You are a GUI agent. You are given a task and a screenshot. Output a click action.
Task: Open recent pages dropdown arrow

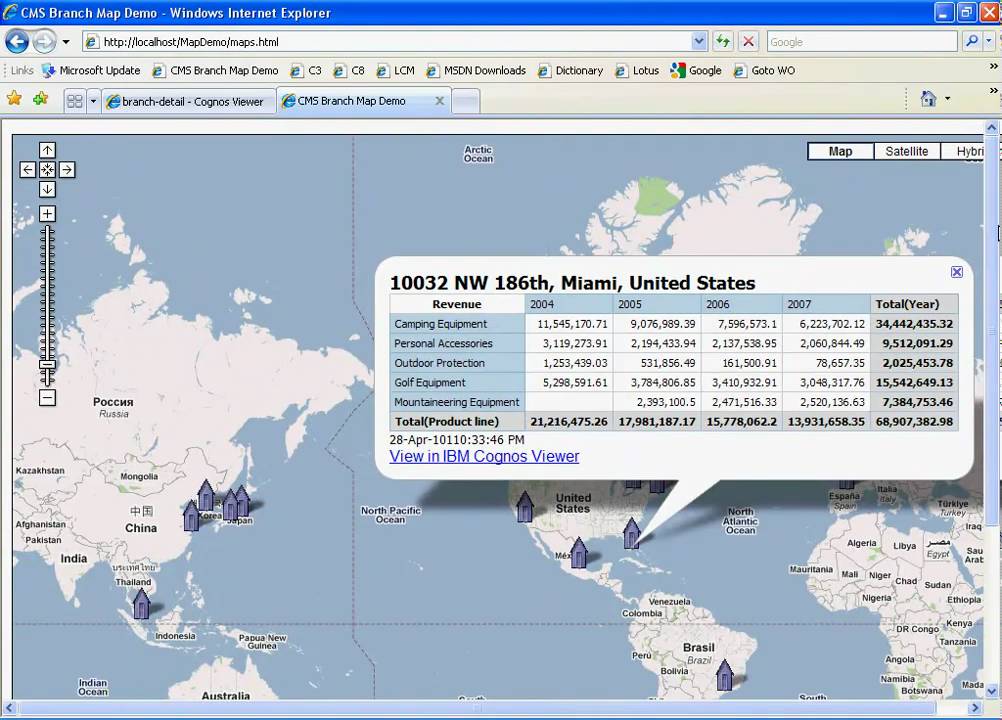coord(66,42)
